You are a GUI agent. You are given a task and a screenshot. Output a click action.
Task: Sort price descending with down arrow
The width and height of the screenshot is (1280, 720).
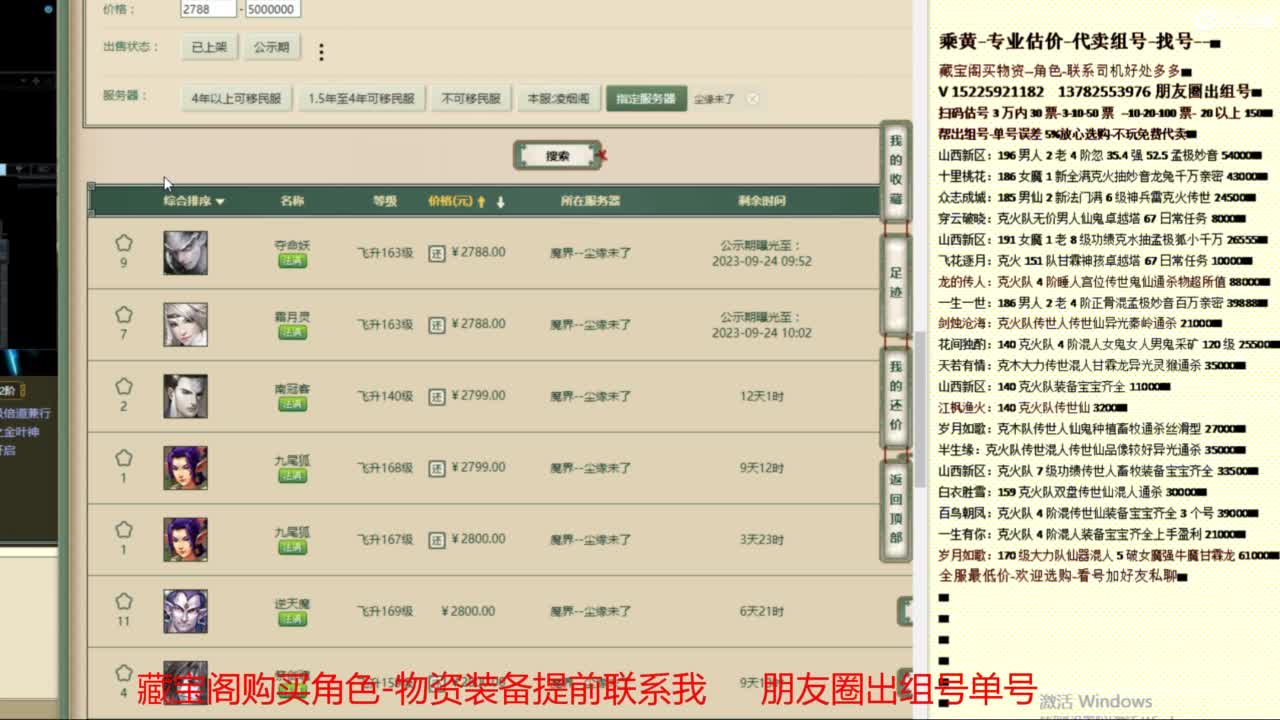pos(500,201)
